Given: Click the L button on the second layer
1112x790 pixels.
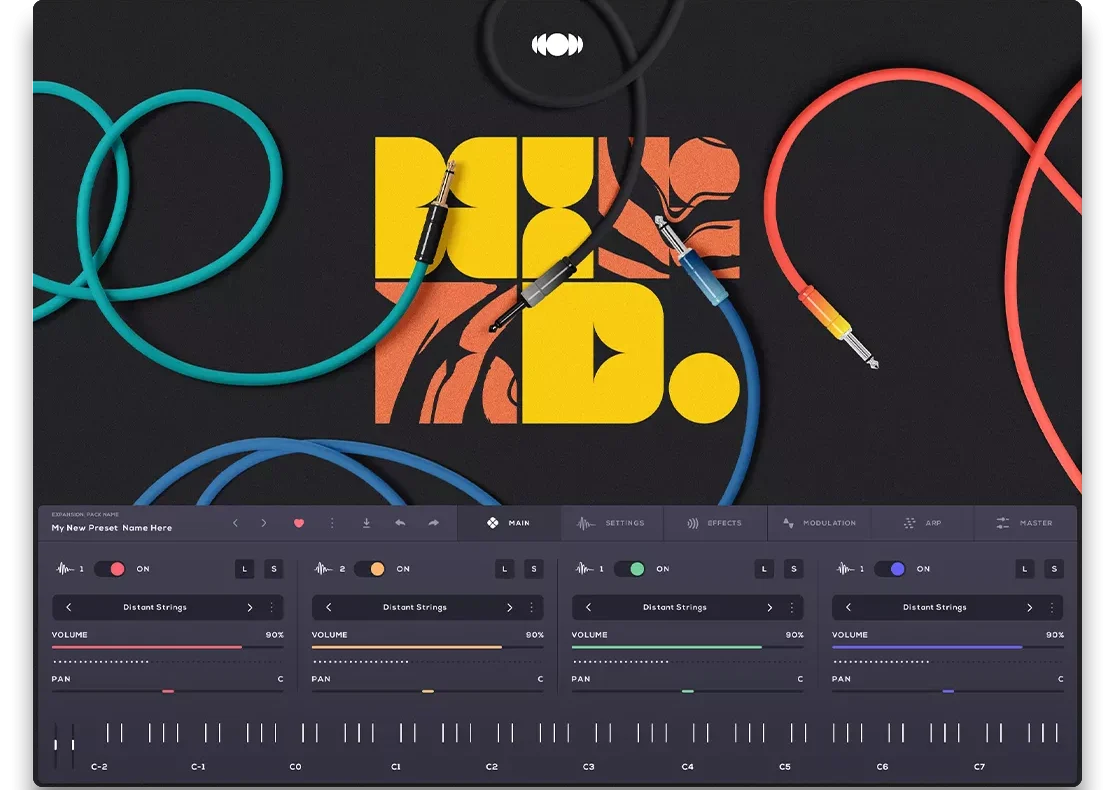Looking at the screenshot, I should click(x=504, y=568).
